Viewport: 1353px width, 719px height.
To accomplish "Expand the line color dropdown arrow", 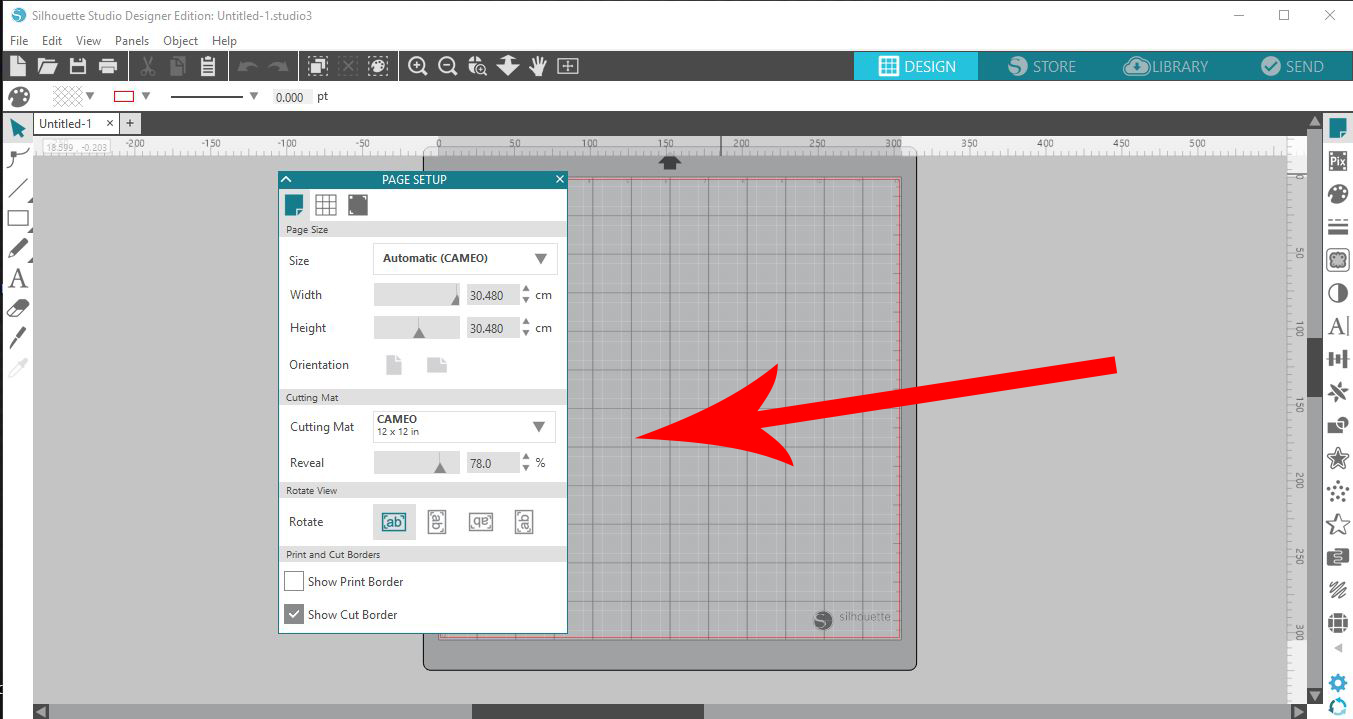I will [x=146, y=96].
